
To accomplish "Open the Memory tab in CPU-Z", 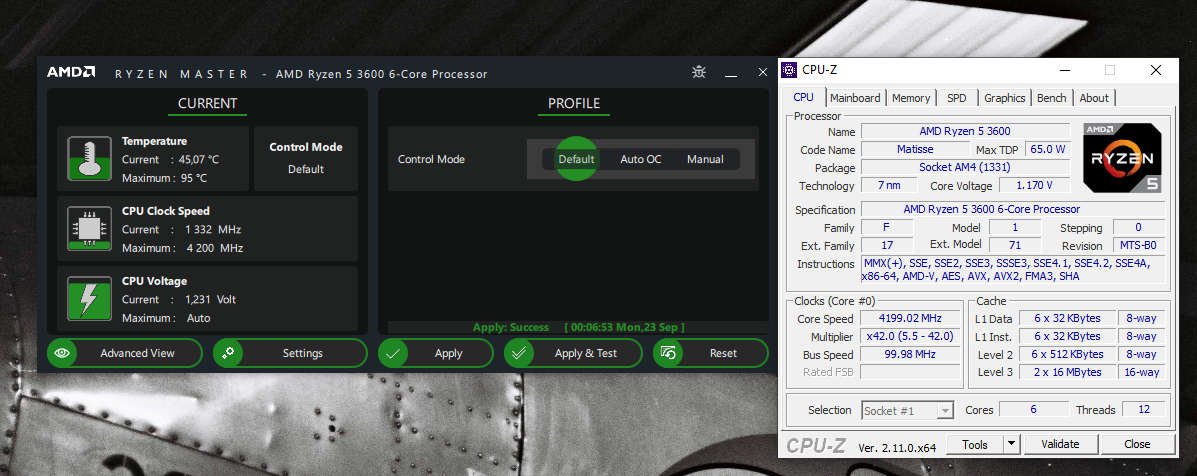I will [x=910, y=98].
